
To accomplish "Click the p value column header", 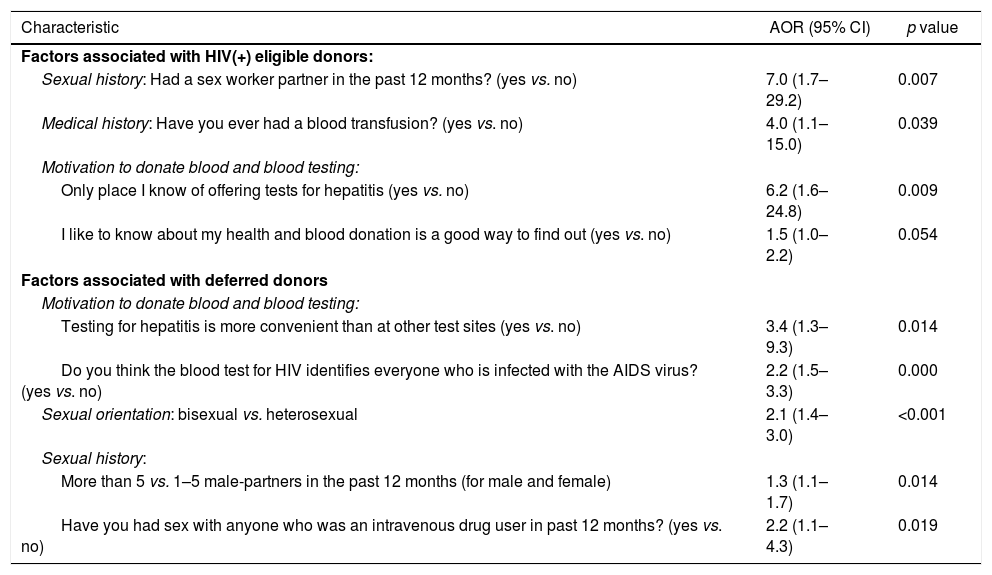I will pos(931,28).
